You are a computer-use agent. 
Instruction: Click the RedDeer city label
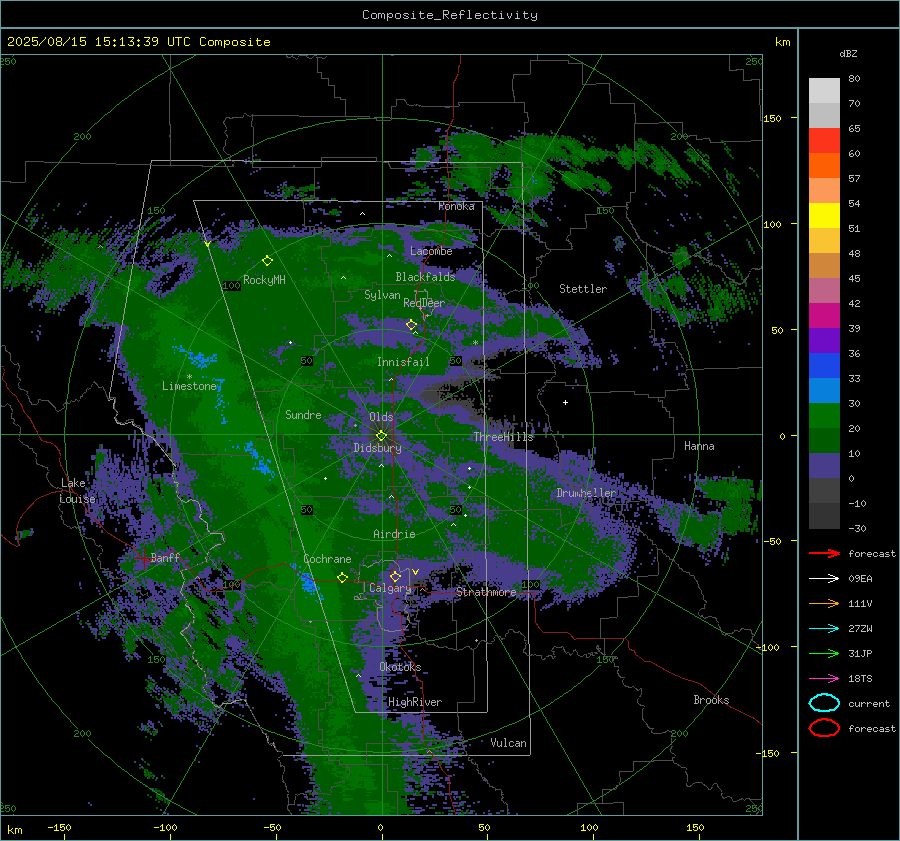click(424, 303)
